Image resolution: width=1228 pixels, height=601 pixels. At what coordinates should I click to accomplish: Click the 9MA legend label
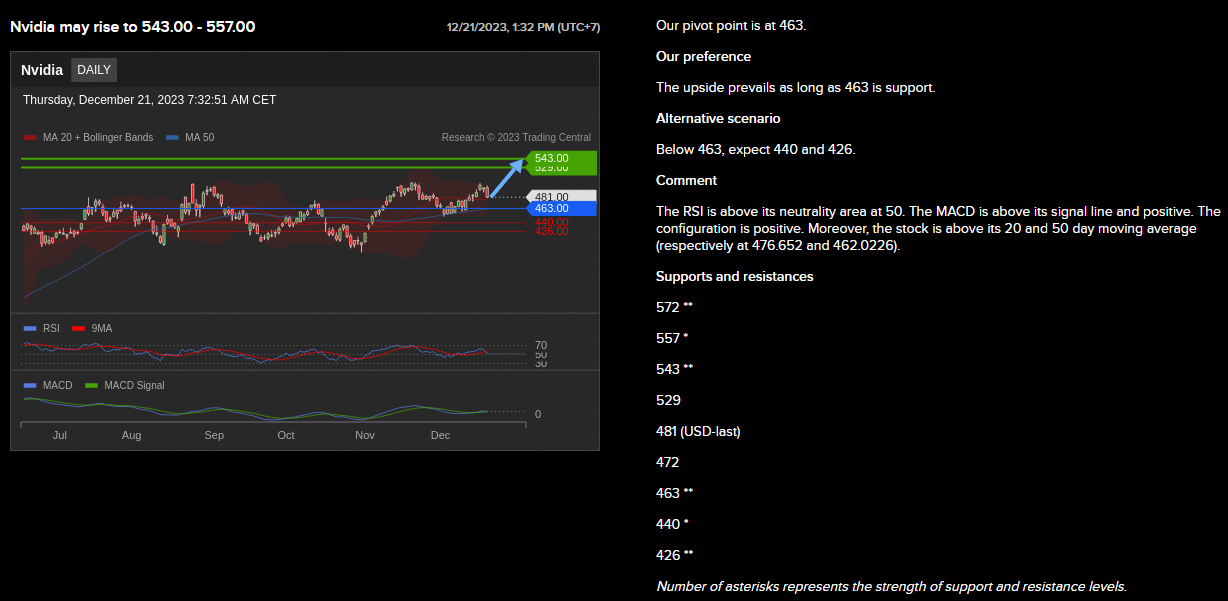coord(102,328)
